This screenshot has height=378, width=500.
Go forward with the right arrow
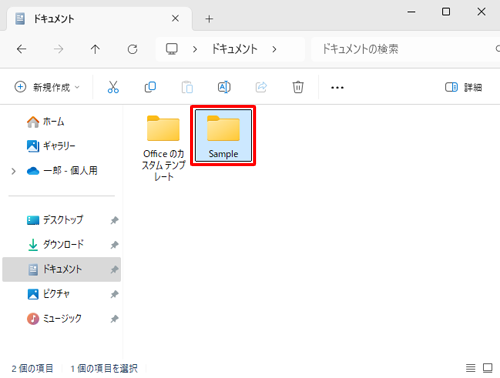58,49
